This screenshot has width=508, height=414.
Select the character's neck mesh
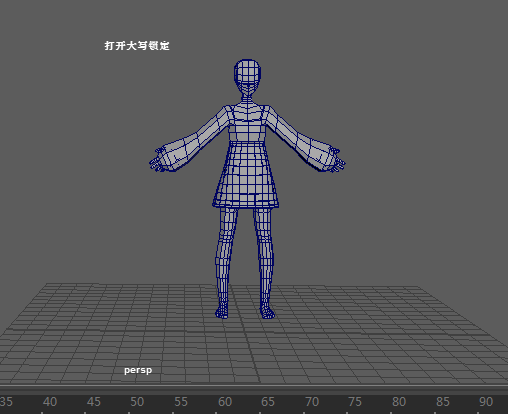click(x=247, y=98)
